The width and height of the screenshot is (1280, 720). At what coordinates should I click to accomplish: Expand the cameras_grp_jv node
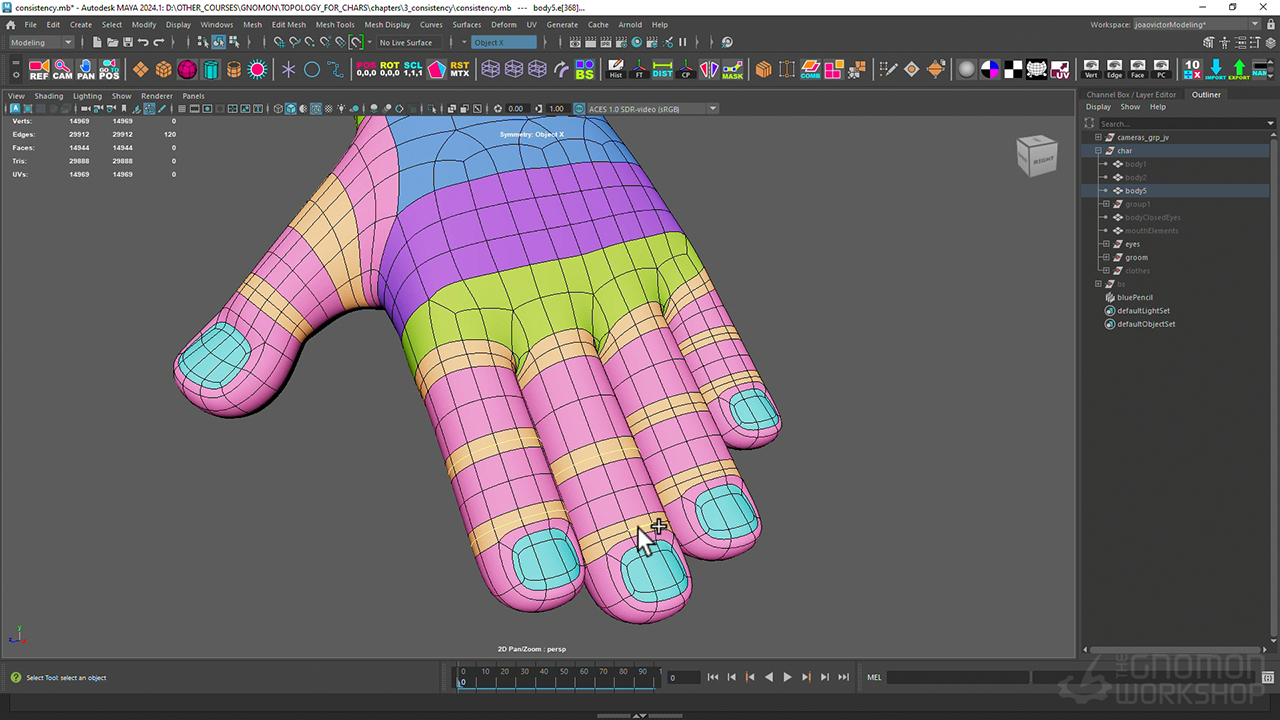pos(1098,137)
